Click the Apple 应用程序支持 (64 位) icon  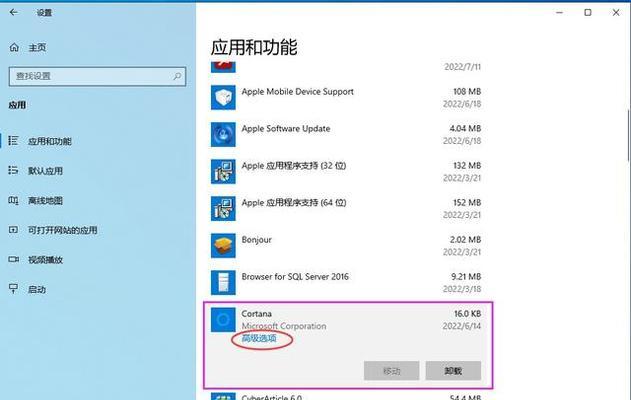tap(223, 208)
